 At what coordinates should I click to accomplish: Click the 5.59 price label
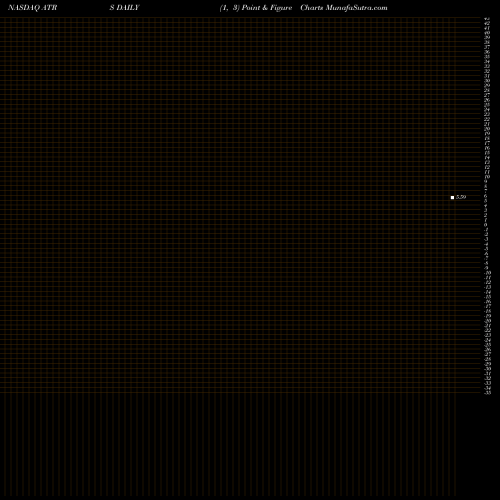coord(461,197)
